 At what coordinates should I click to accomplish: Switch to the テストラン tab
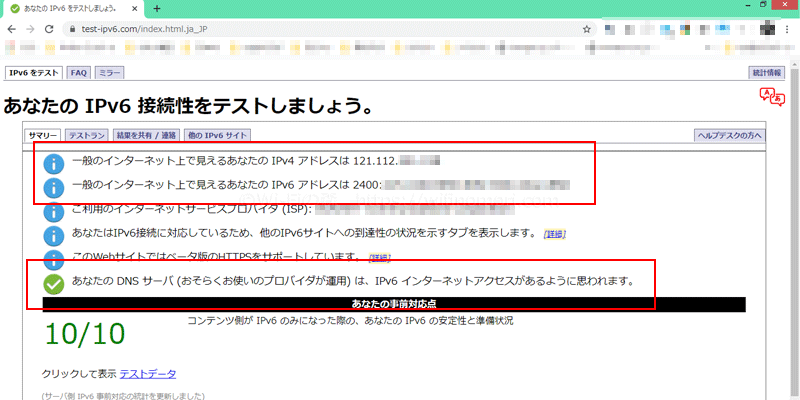point(87,135)
